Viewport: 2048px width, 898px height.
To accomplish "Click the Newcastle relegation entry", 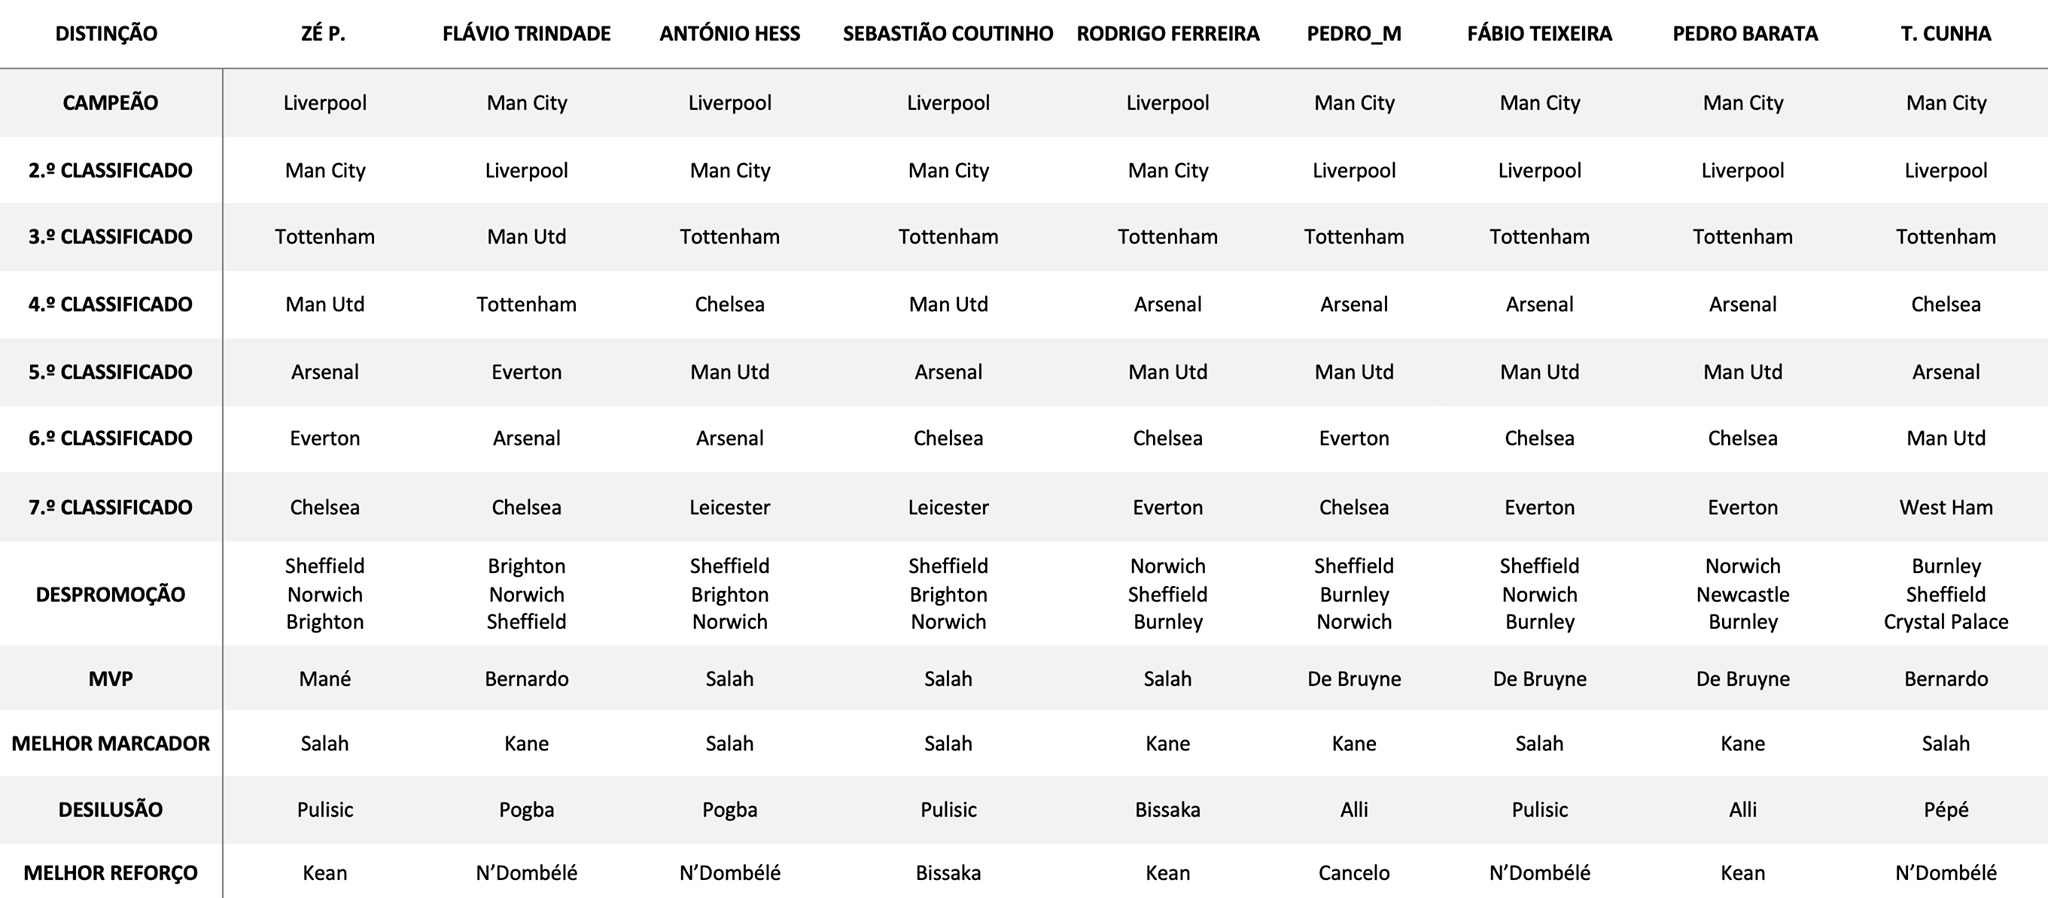I will [x=1742, y=595].
